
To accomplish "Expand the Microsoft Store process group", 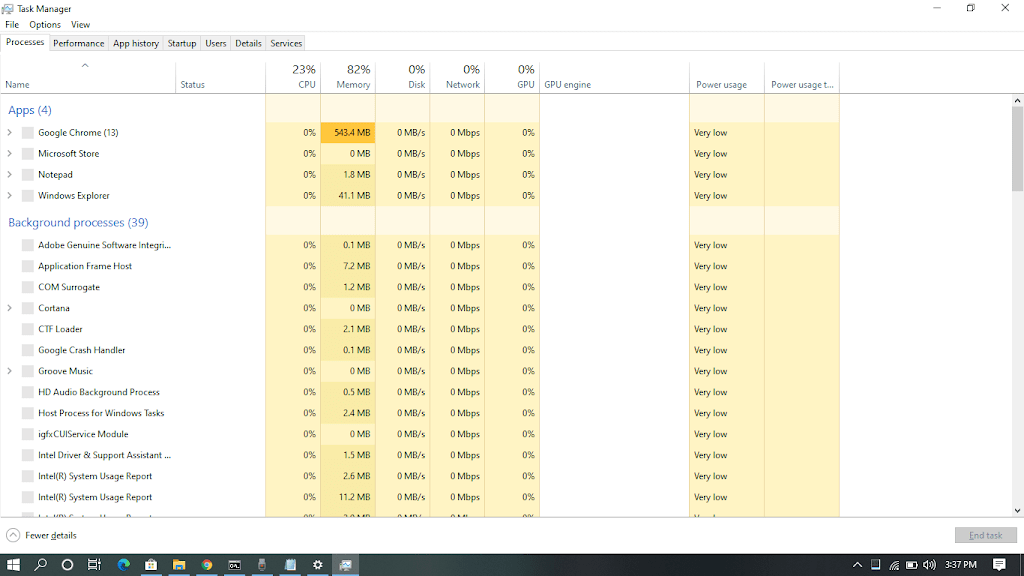I will (x=10, y=154).
